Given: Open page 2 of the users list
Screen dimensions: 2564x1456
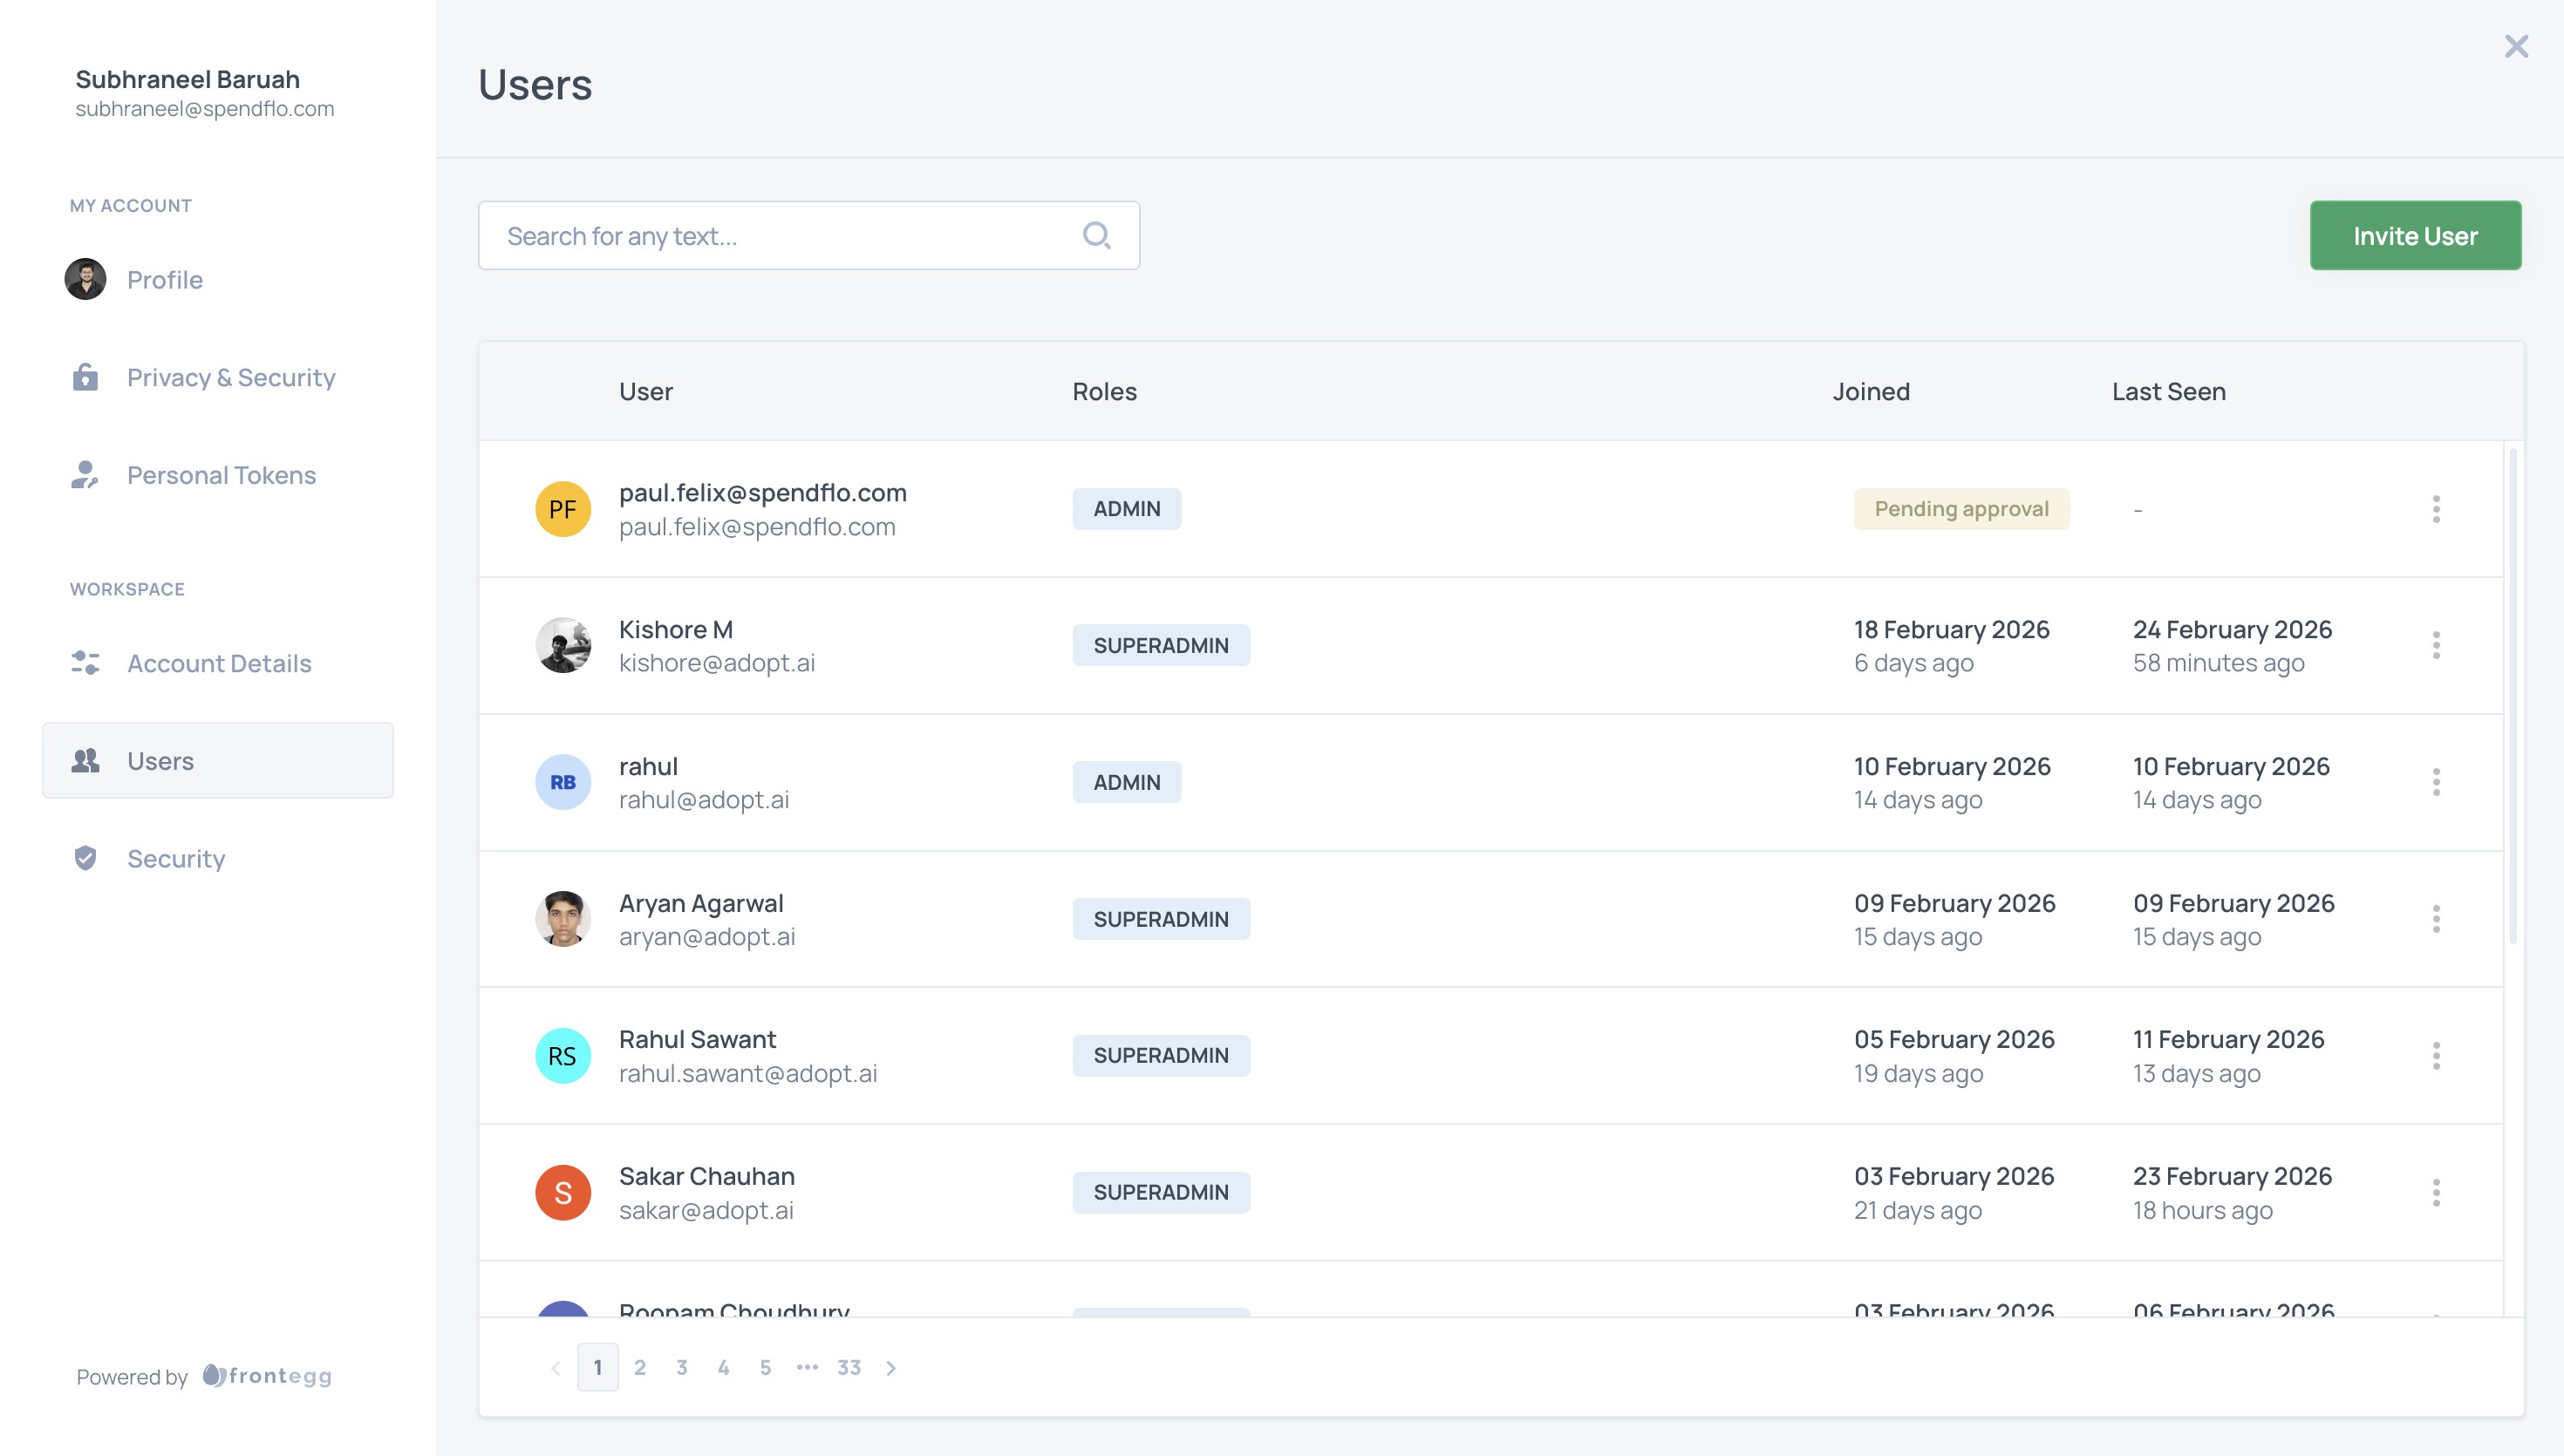Looking at the screenshot, I should (640, 1367).
